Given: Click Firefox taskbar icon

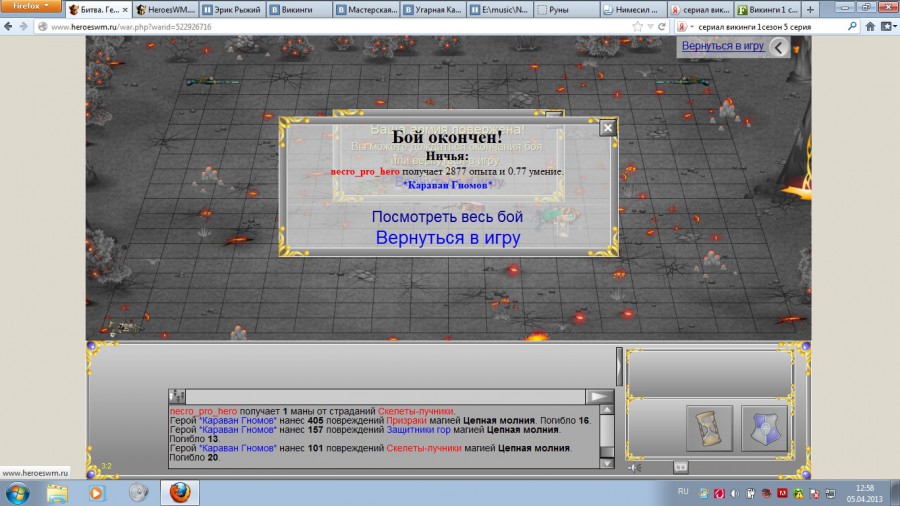Looking at the screenshot, I should [x=180, y=493].
